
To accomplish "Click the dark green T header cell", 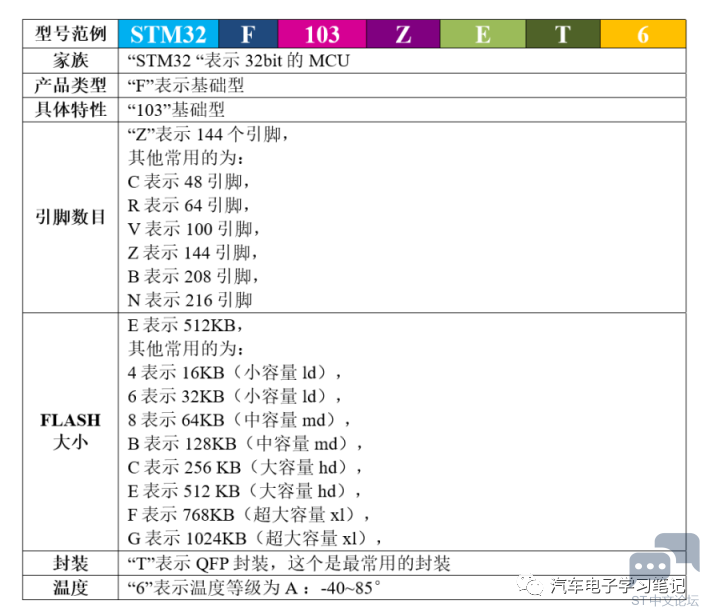I will pyautogui.click(x=563, y=34).
